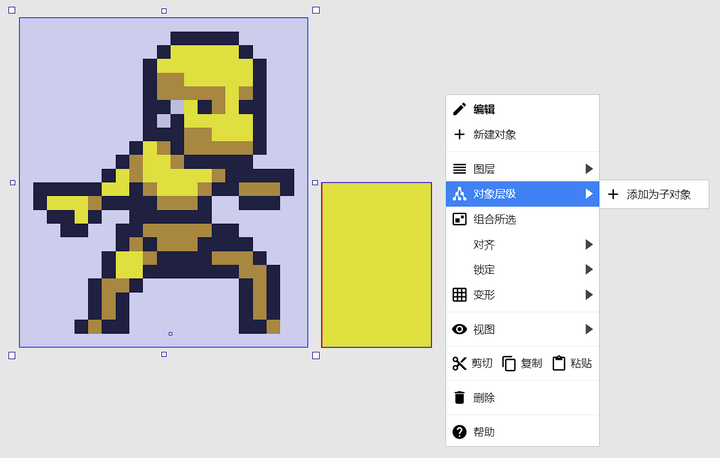The width and height of the screenshot is (720, 458).
Task: Click the pencil icon beside 编辑
Action: [x=459, y=109]
